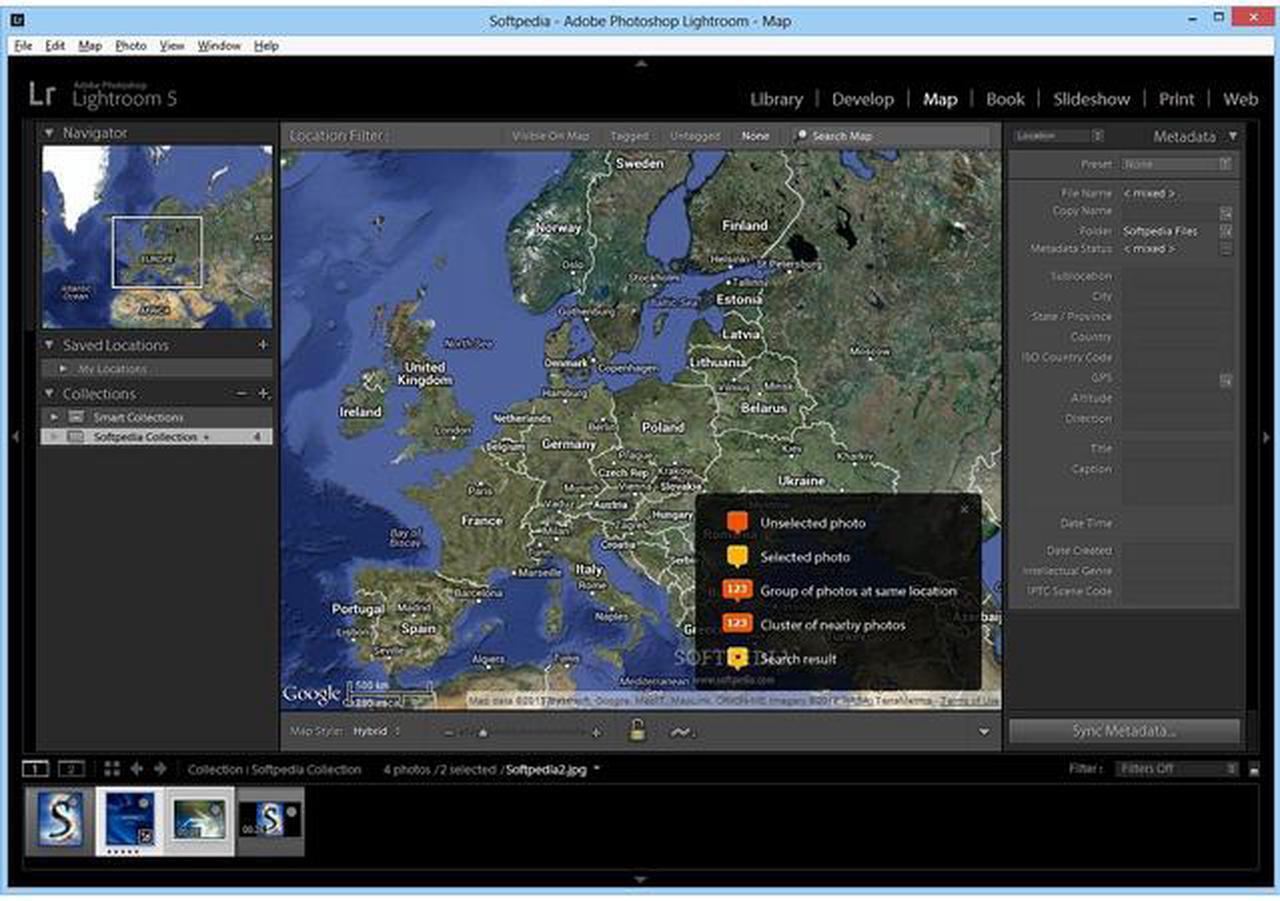Enable the Tagged location filter
This screenshot has height=901, width=1280.
[630, 136]
